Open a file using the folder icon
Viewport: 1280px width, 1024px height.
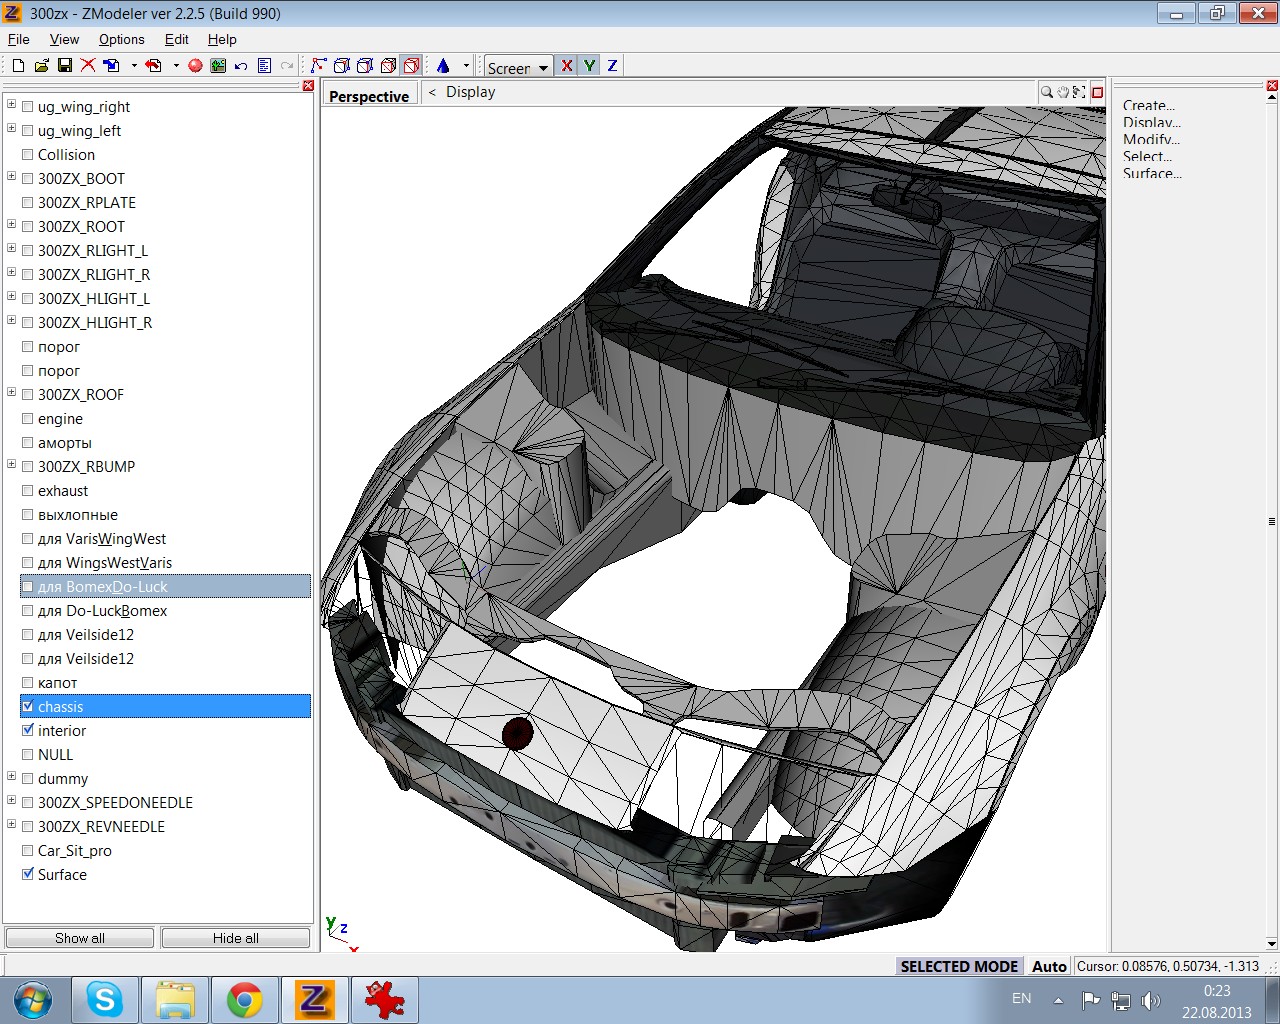41,66
